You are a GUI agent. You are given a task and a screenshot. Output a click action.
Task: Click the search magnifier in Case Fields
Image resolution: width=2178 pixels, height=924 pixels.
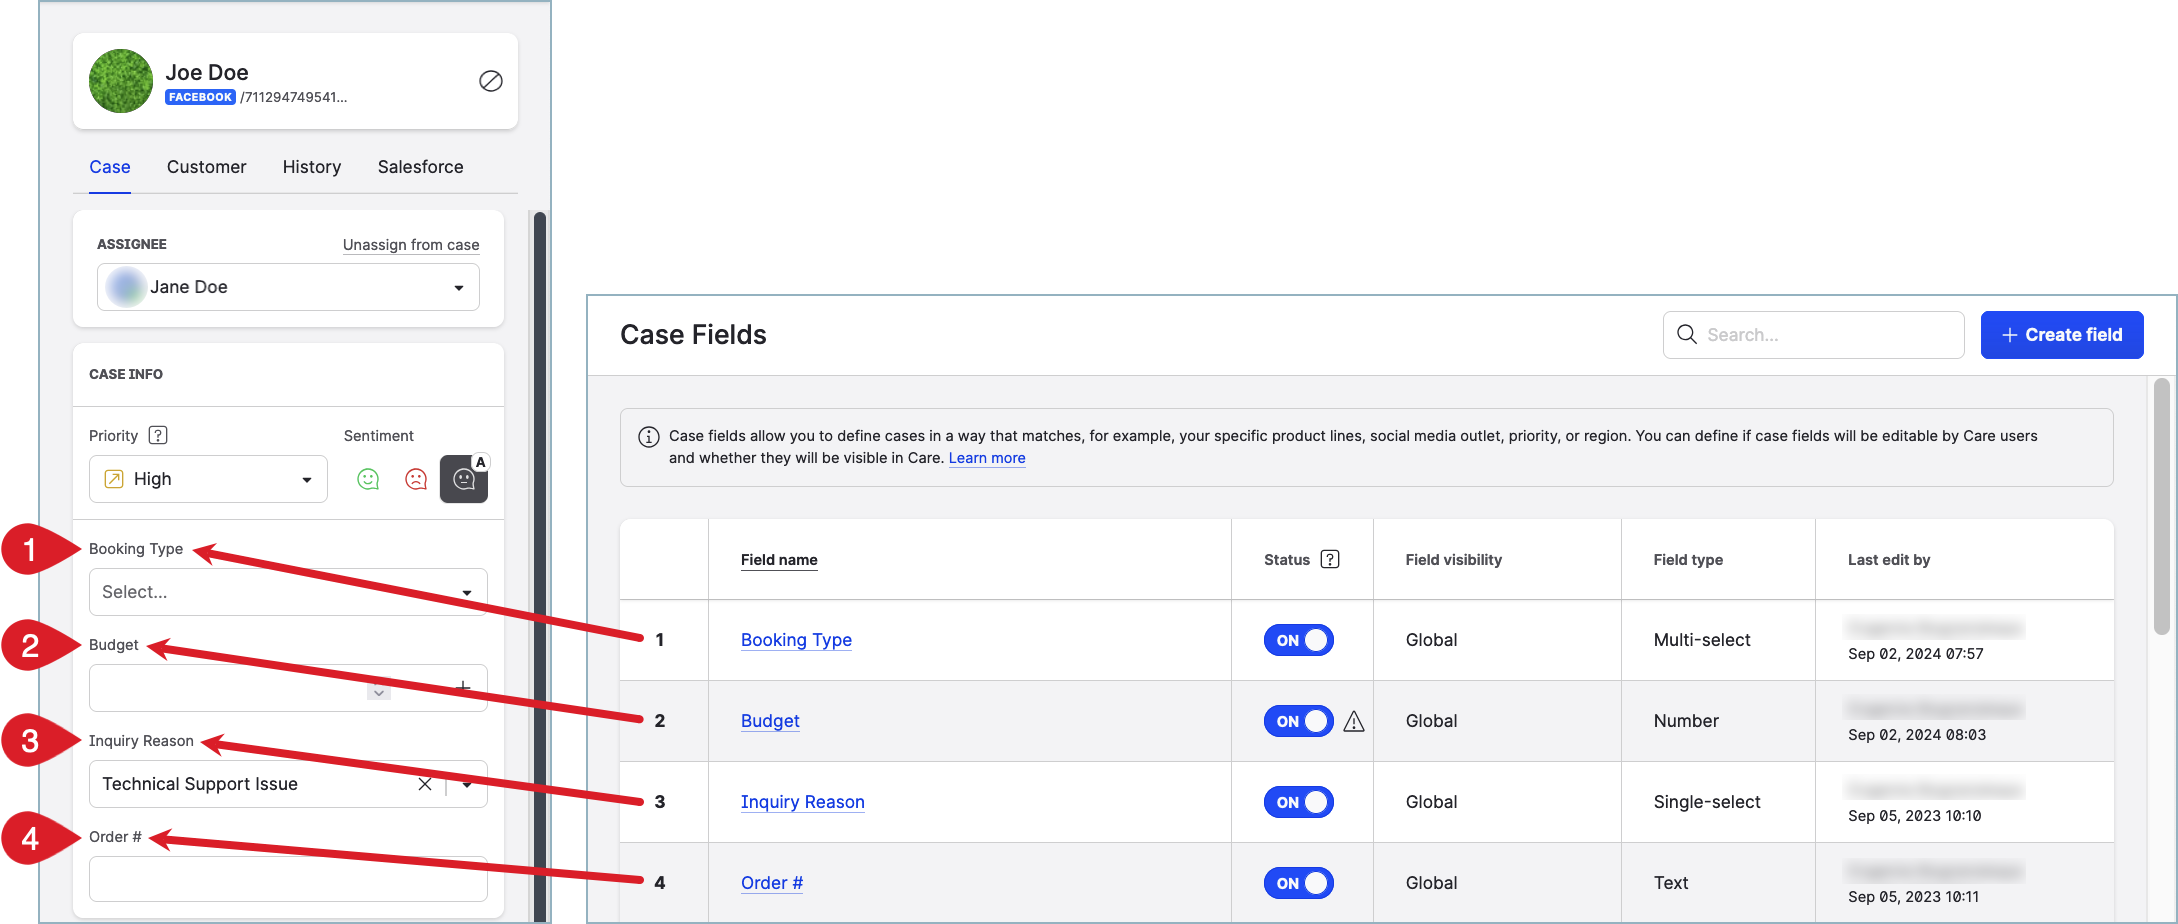[1687, 335]
